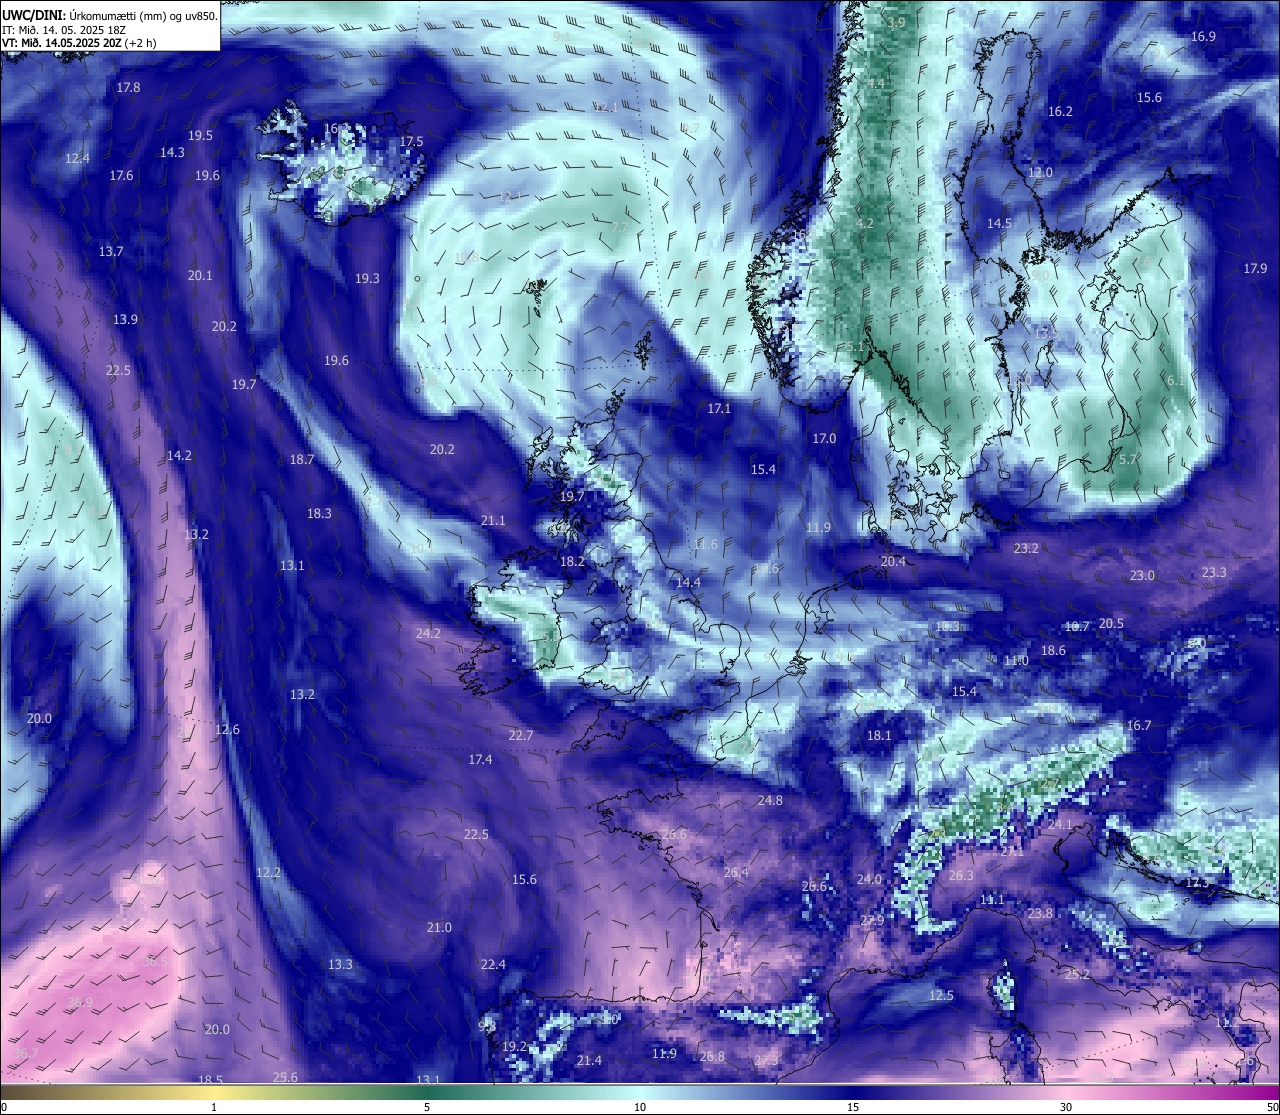Click the 18.1 value over Germany
1280x1115 pixels.
click(x=878, y=736)
